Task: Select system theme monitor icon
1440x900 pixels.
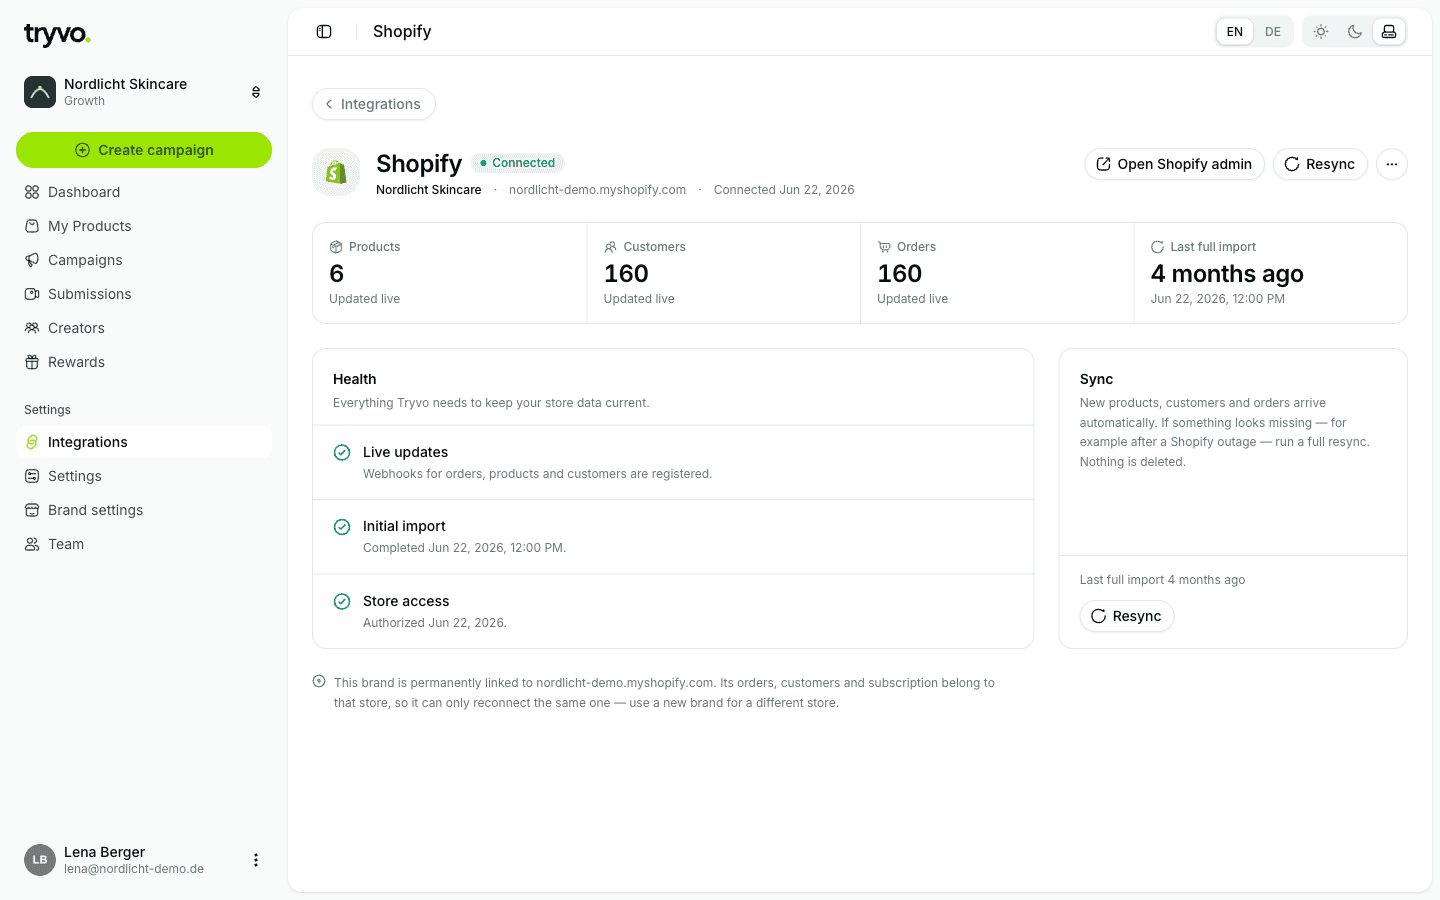Action: [1389, 32]
